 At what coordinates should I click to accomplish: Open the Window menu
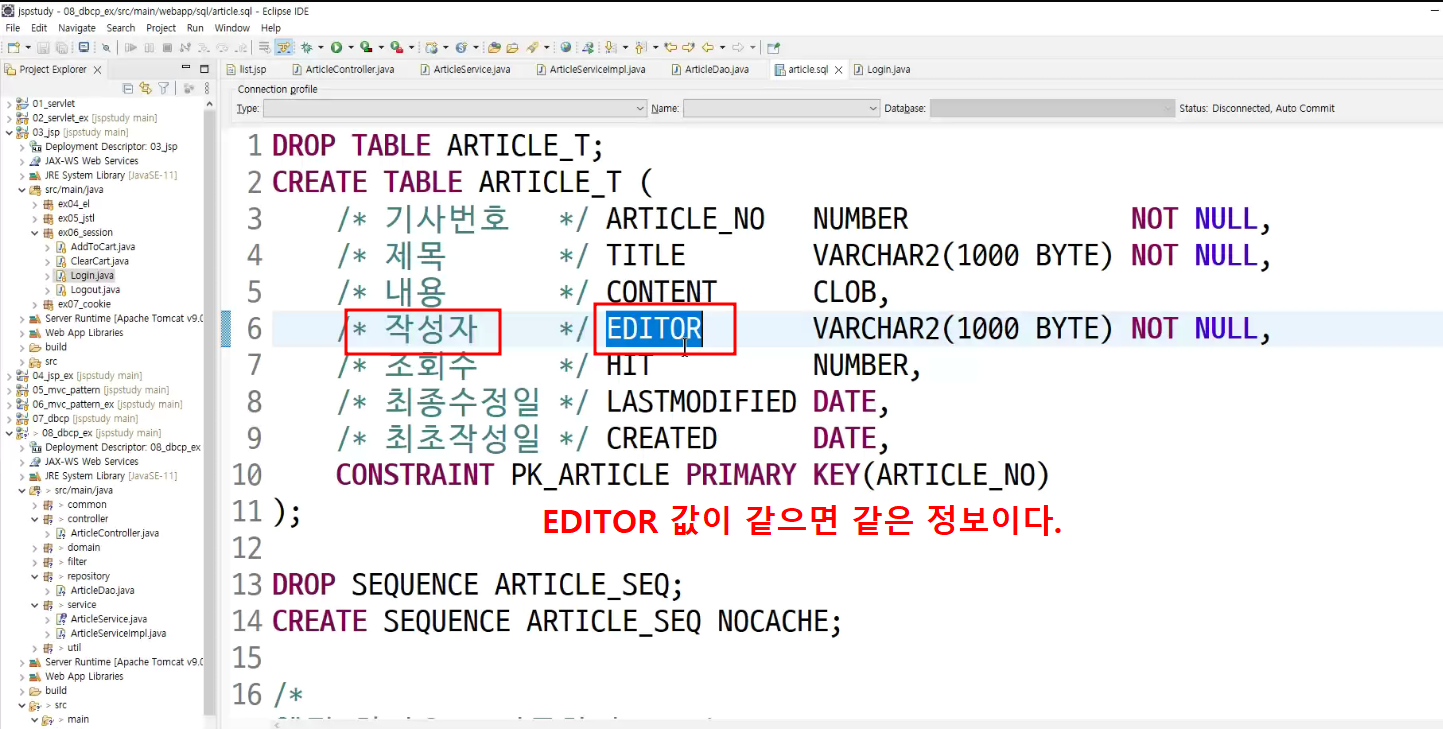232,28
